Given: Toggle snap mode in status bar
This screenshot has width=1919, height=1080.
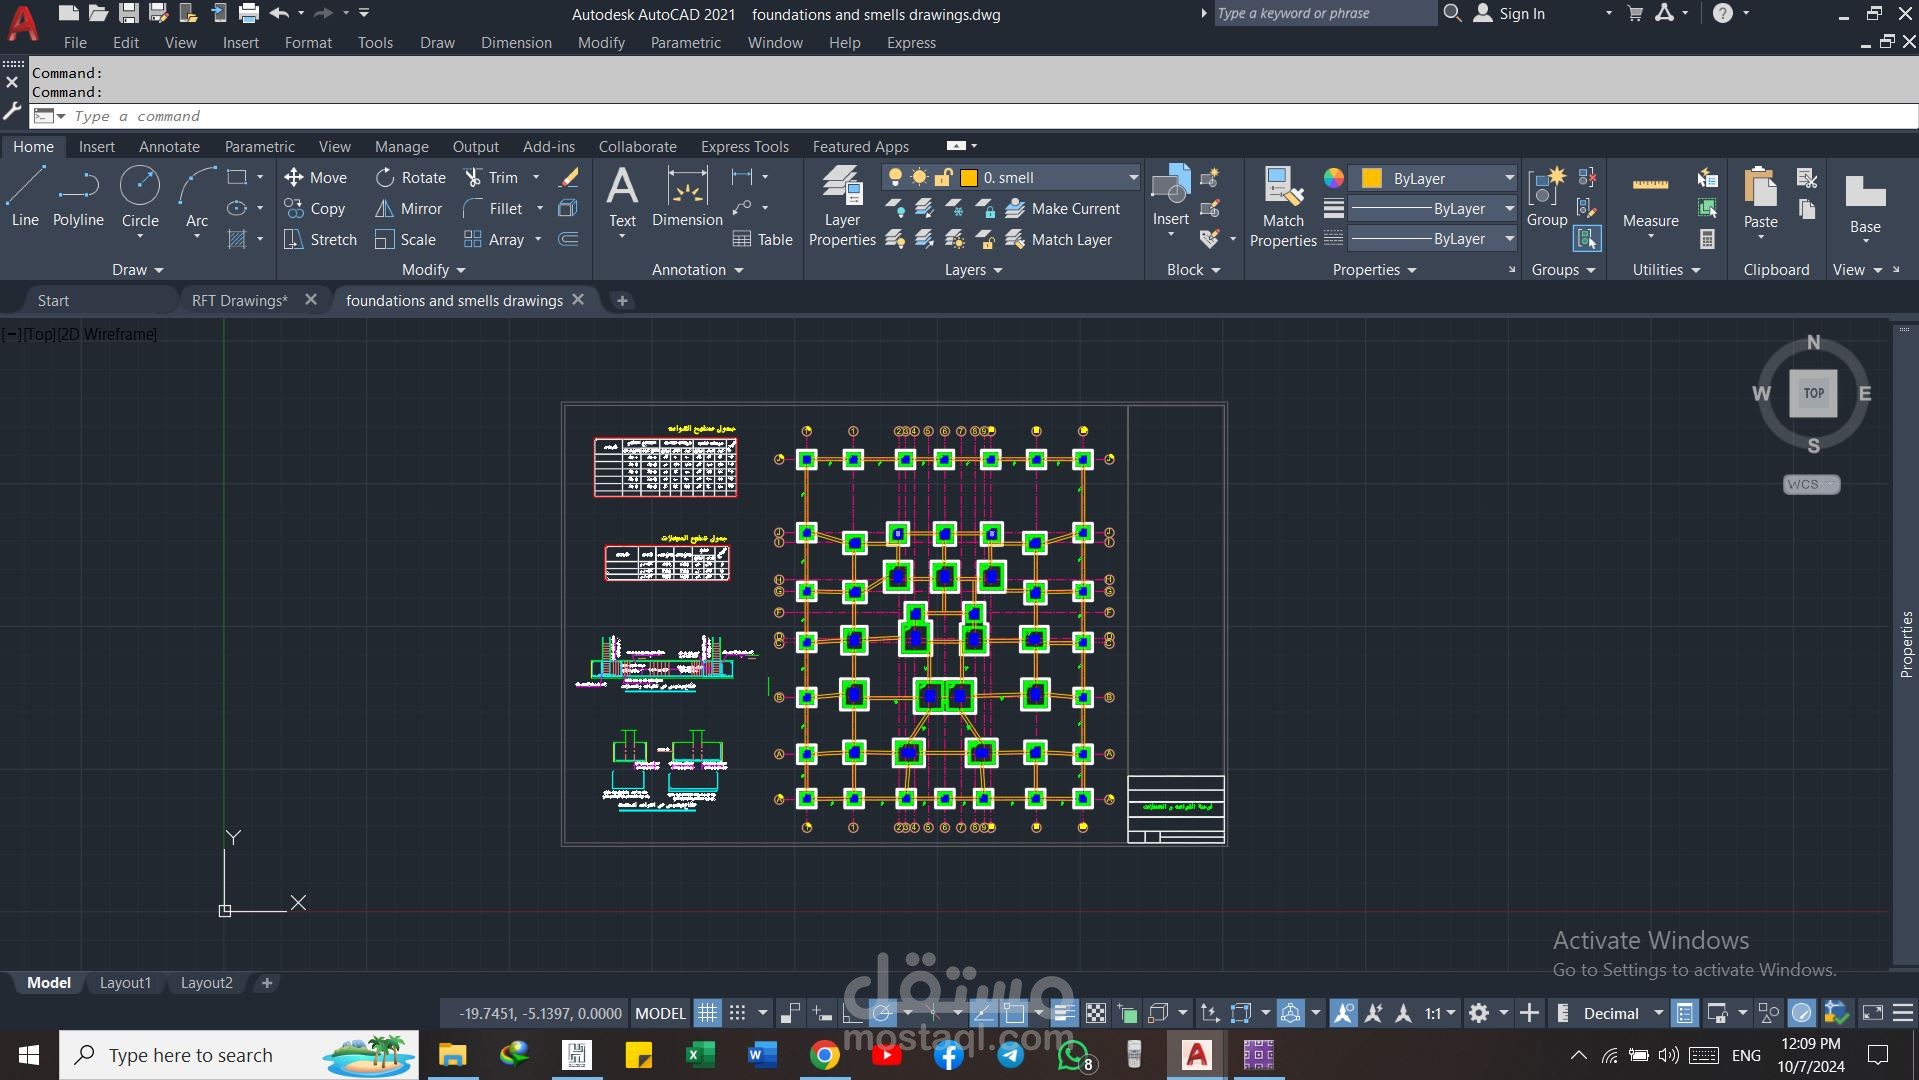Looking at the screenshot, I should click(x=737, y=1013).
